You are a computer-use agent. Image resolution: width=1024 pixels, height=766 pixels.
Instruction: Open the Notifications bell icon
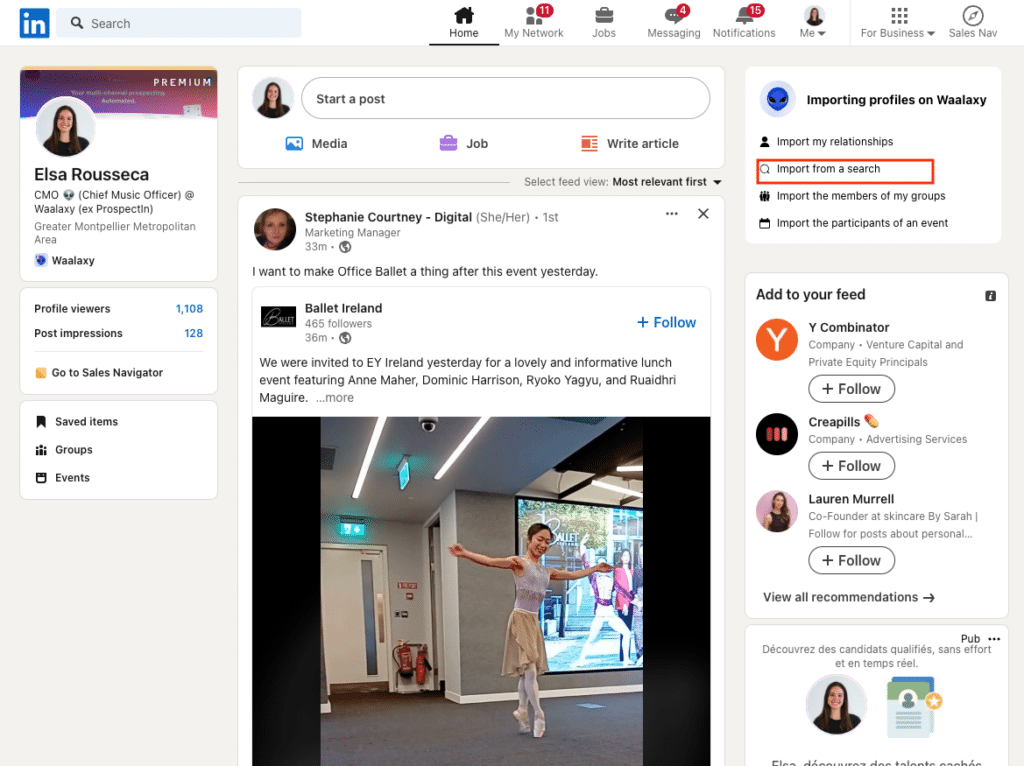click(744, 17)
